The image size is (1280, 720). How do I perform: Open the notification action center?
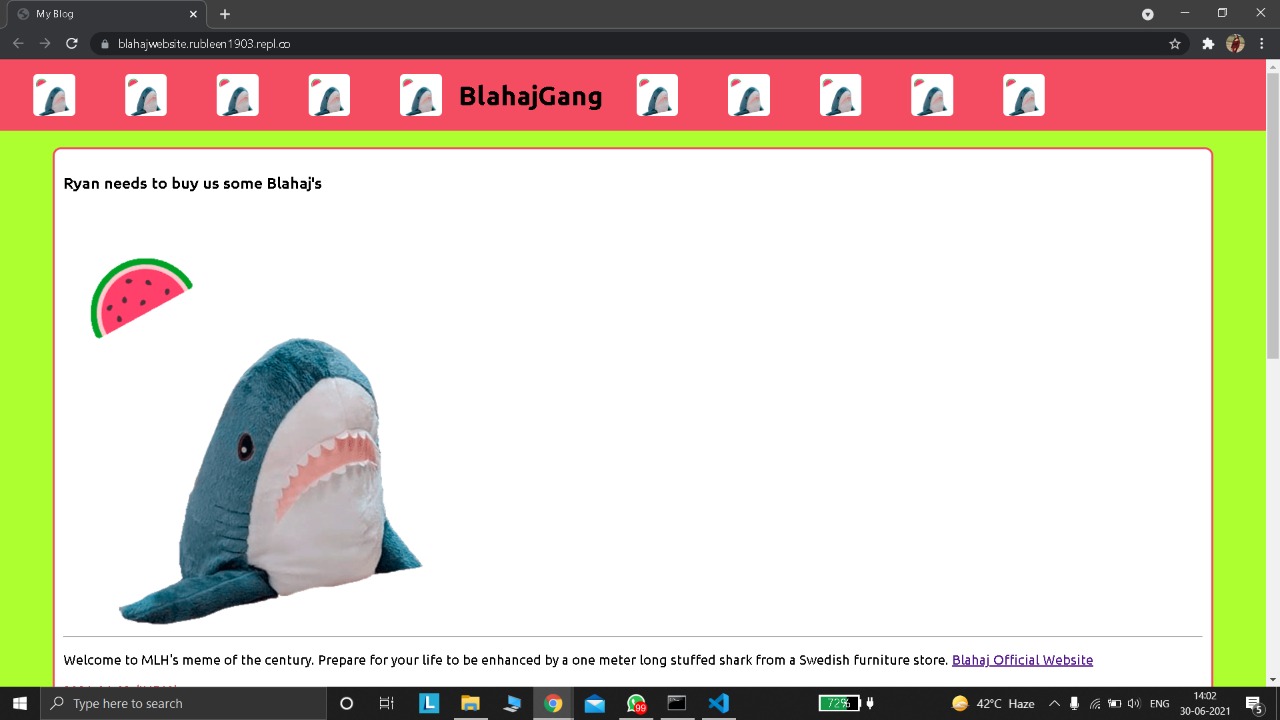tap(1254, 703)
